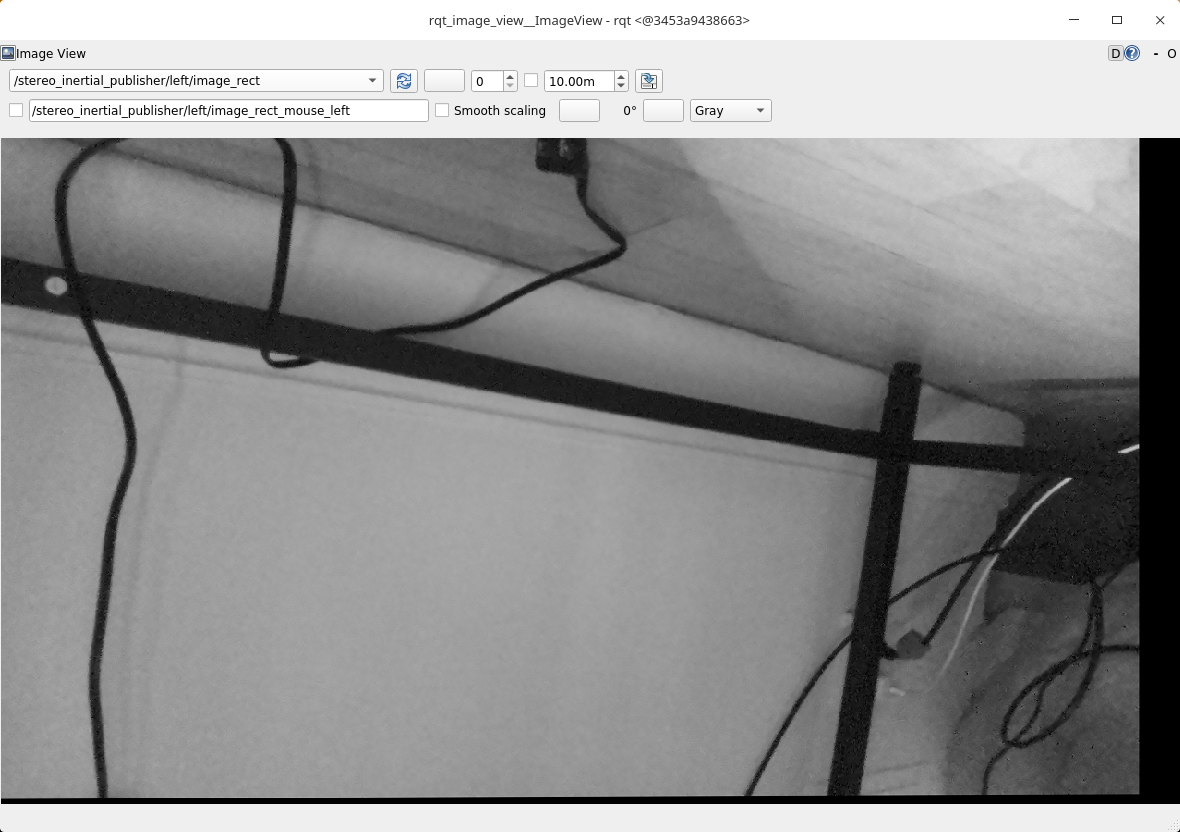Click the 0° rotation angle label

tap(630, 111)
